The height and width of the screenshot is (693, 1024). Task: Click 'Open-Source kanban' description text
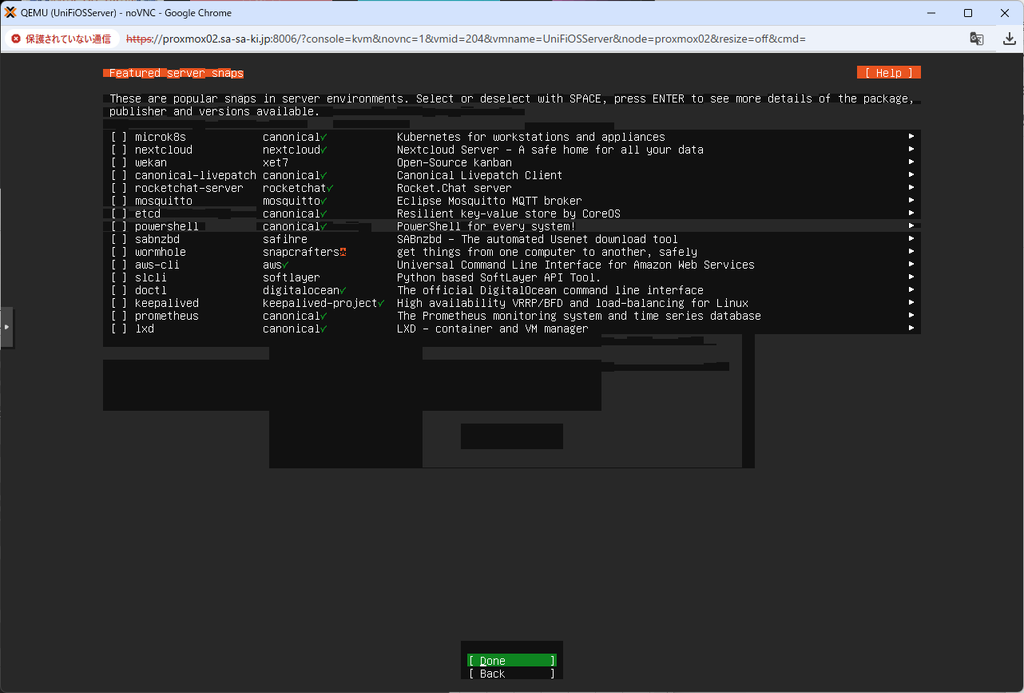click(455, 163)
